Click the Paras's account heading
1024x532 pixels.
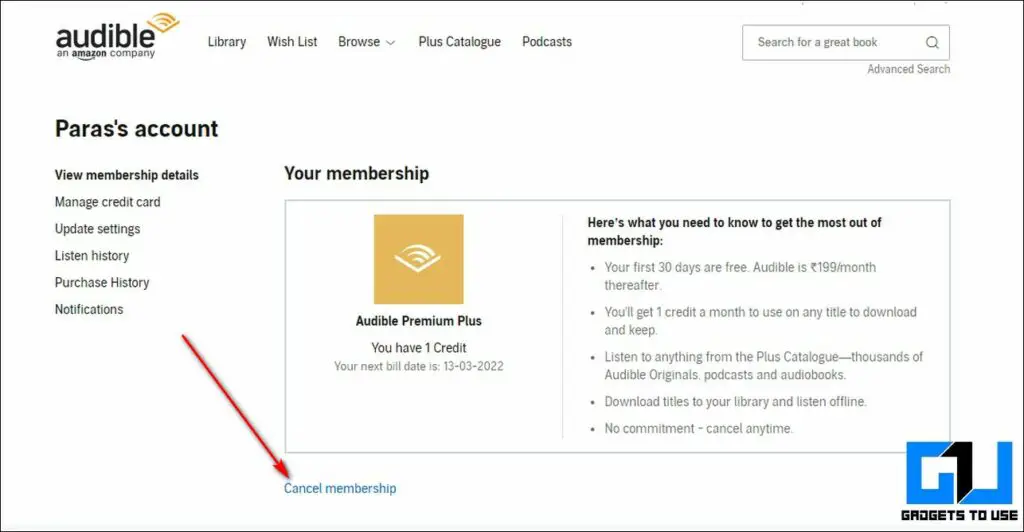[x=136, y=129]
